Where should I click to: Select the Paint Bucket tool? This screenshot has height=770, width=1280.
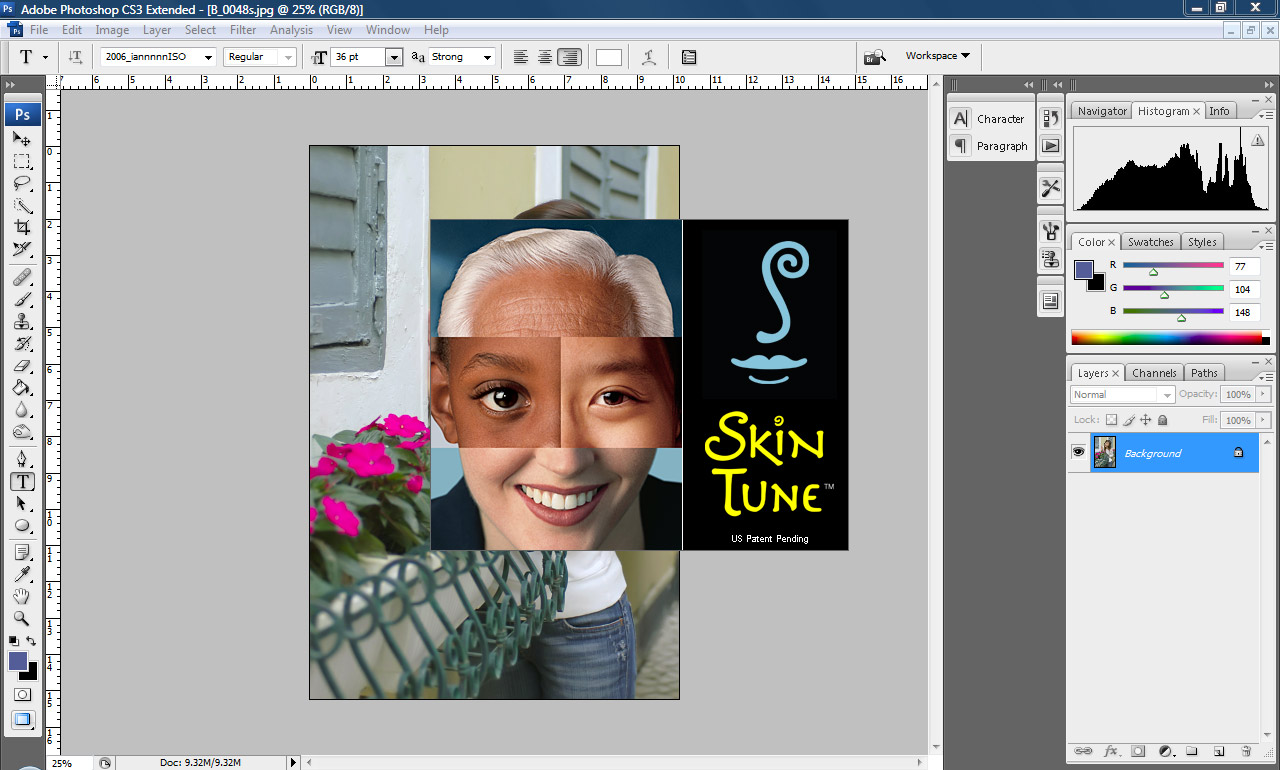(x=22, y=387)
